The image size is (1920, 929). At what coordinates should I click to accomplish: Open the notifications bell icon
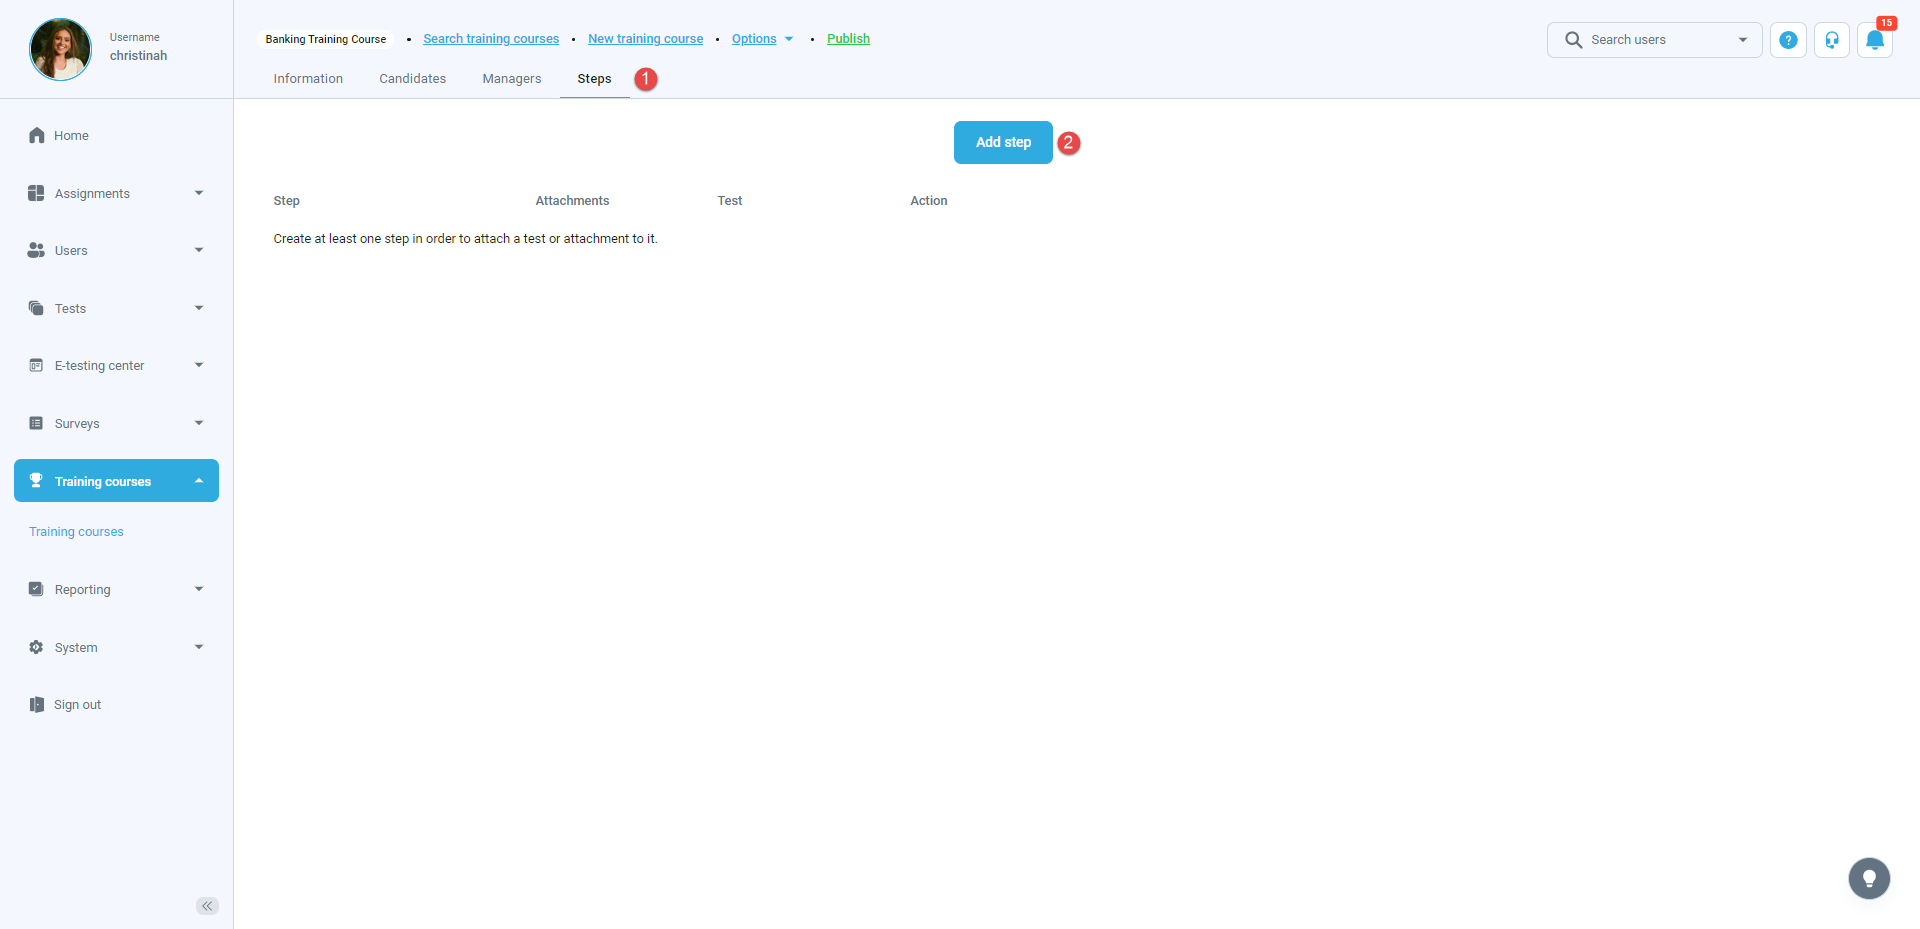coord(1874,40)
